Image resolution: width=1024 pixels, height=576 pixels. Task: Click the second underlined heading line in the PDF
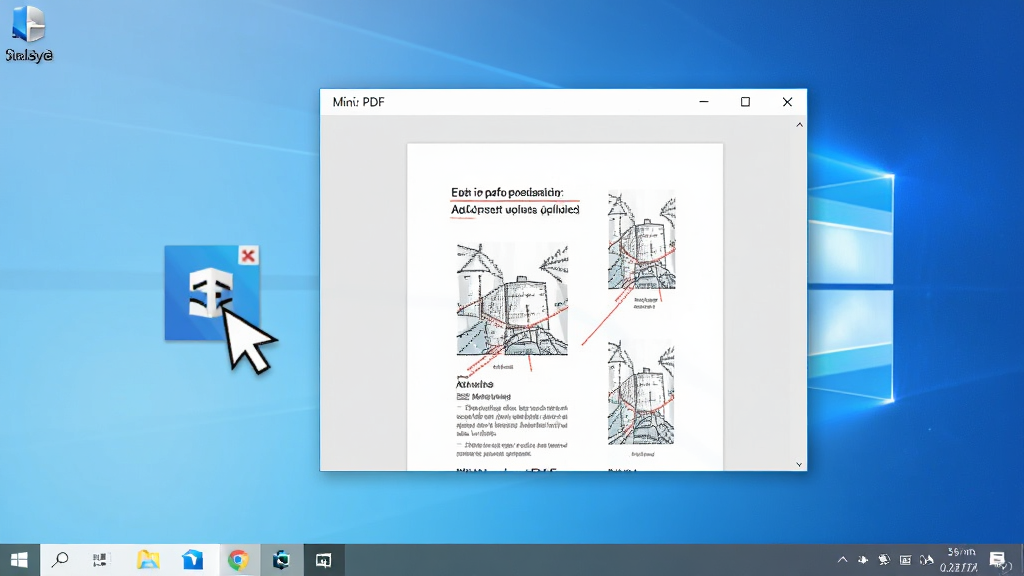[515, 210]
